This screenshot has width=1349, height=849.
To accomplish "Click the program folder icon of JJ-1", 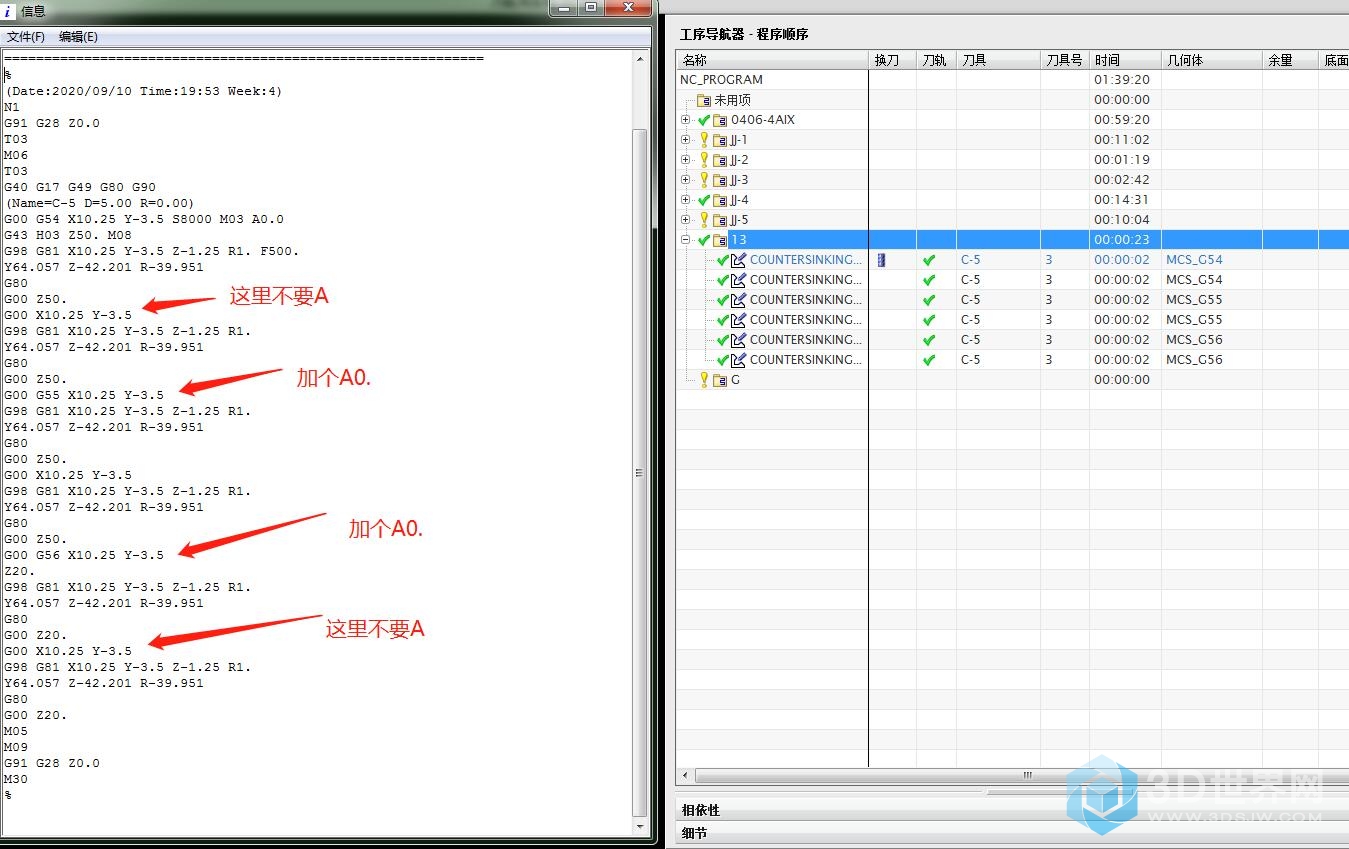I will (x=720, y=140).
